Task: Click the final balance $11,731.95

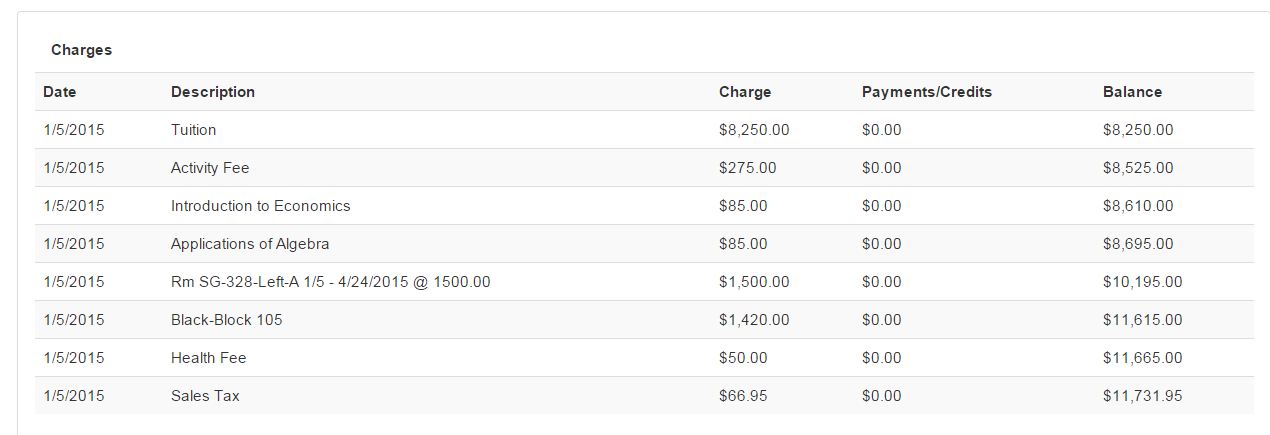Action: (1143, 396)
